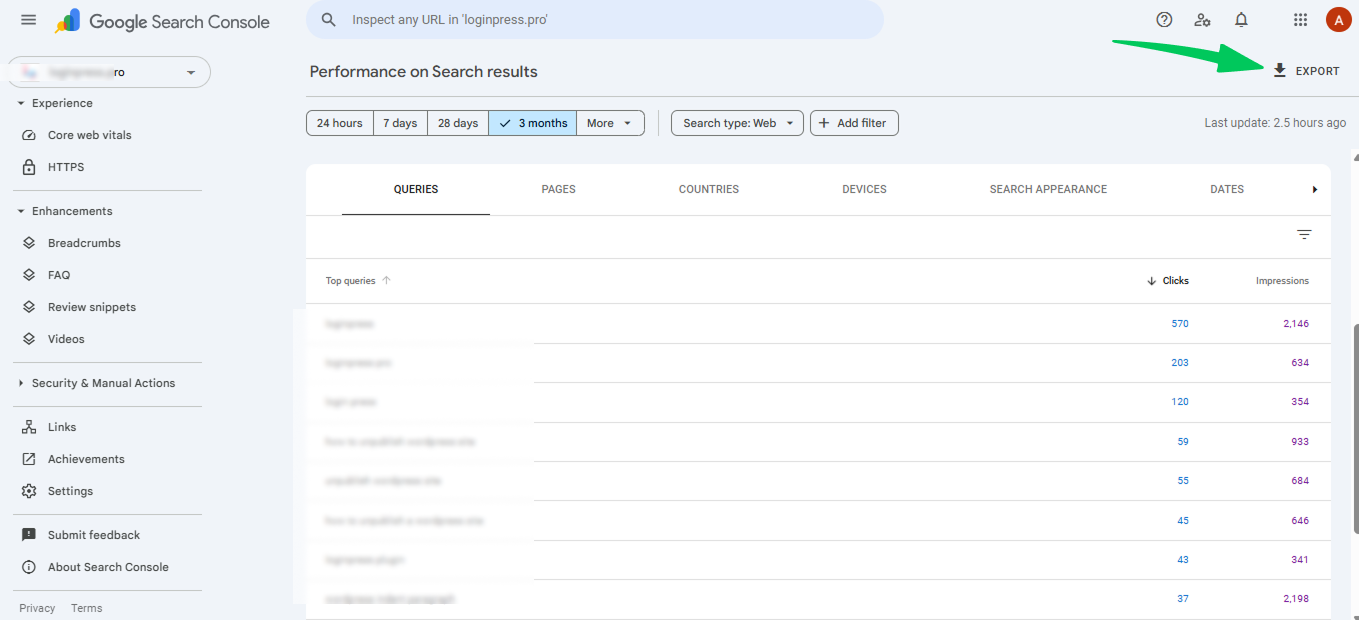This screenshot has width=1359, height=620.
Task: Switch to the Pages tab
Action: [559, 189]
